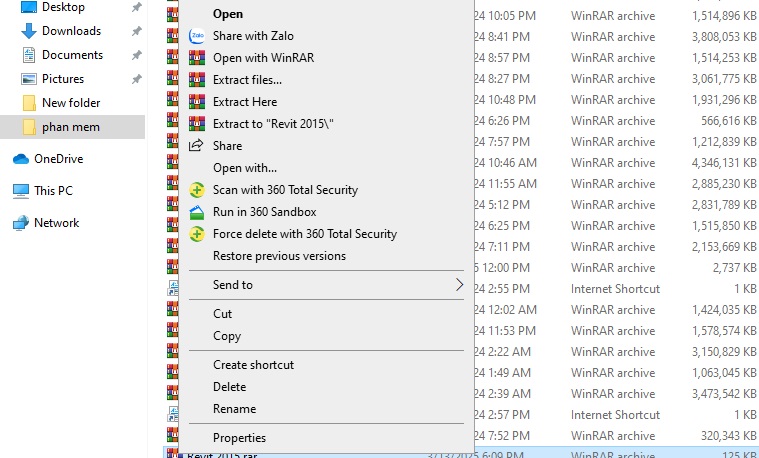
Task: Choose Rename in the context menu
Action: (x=234, y=409)
